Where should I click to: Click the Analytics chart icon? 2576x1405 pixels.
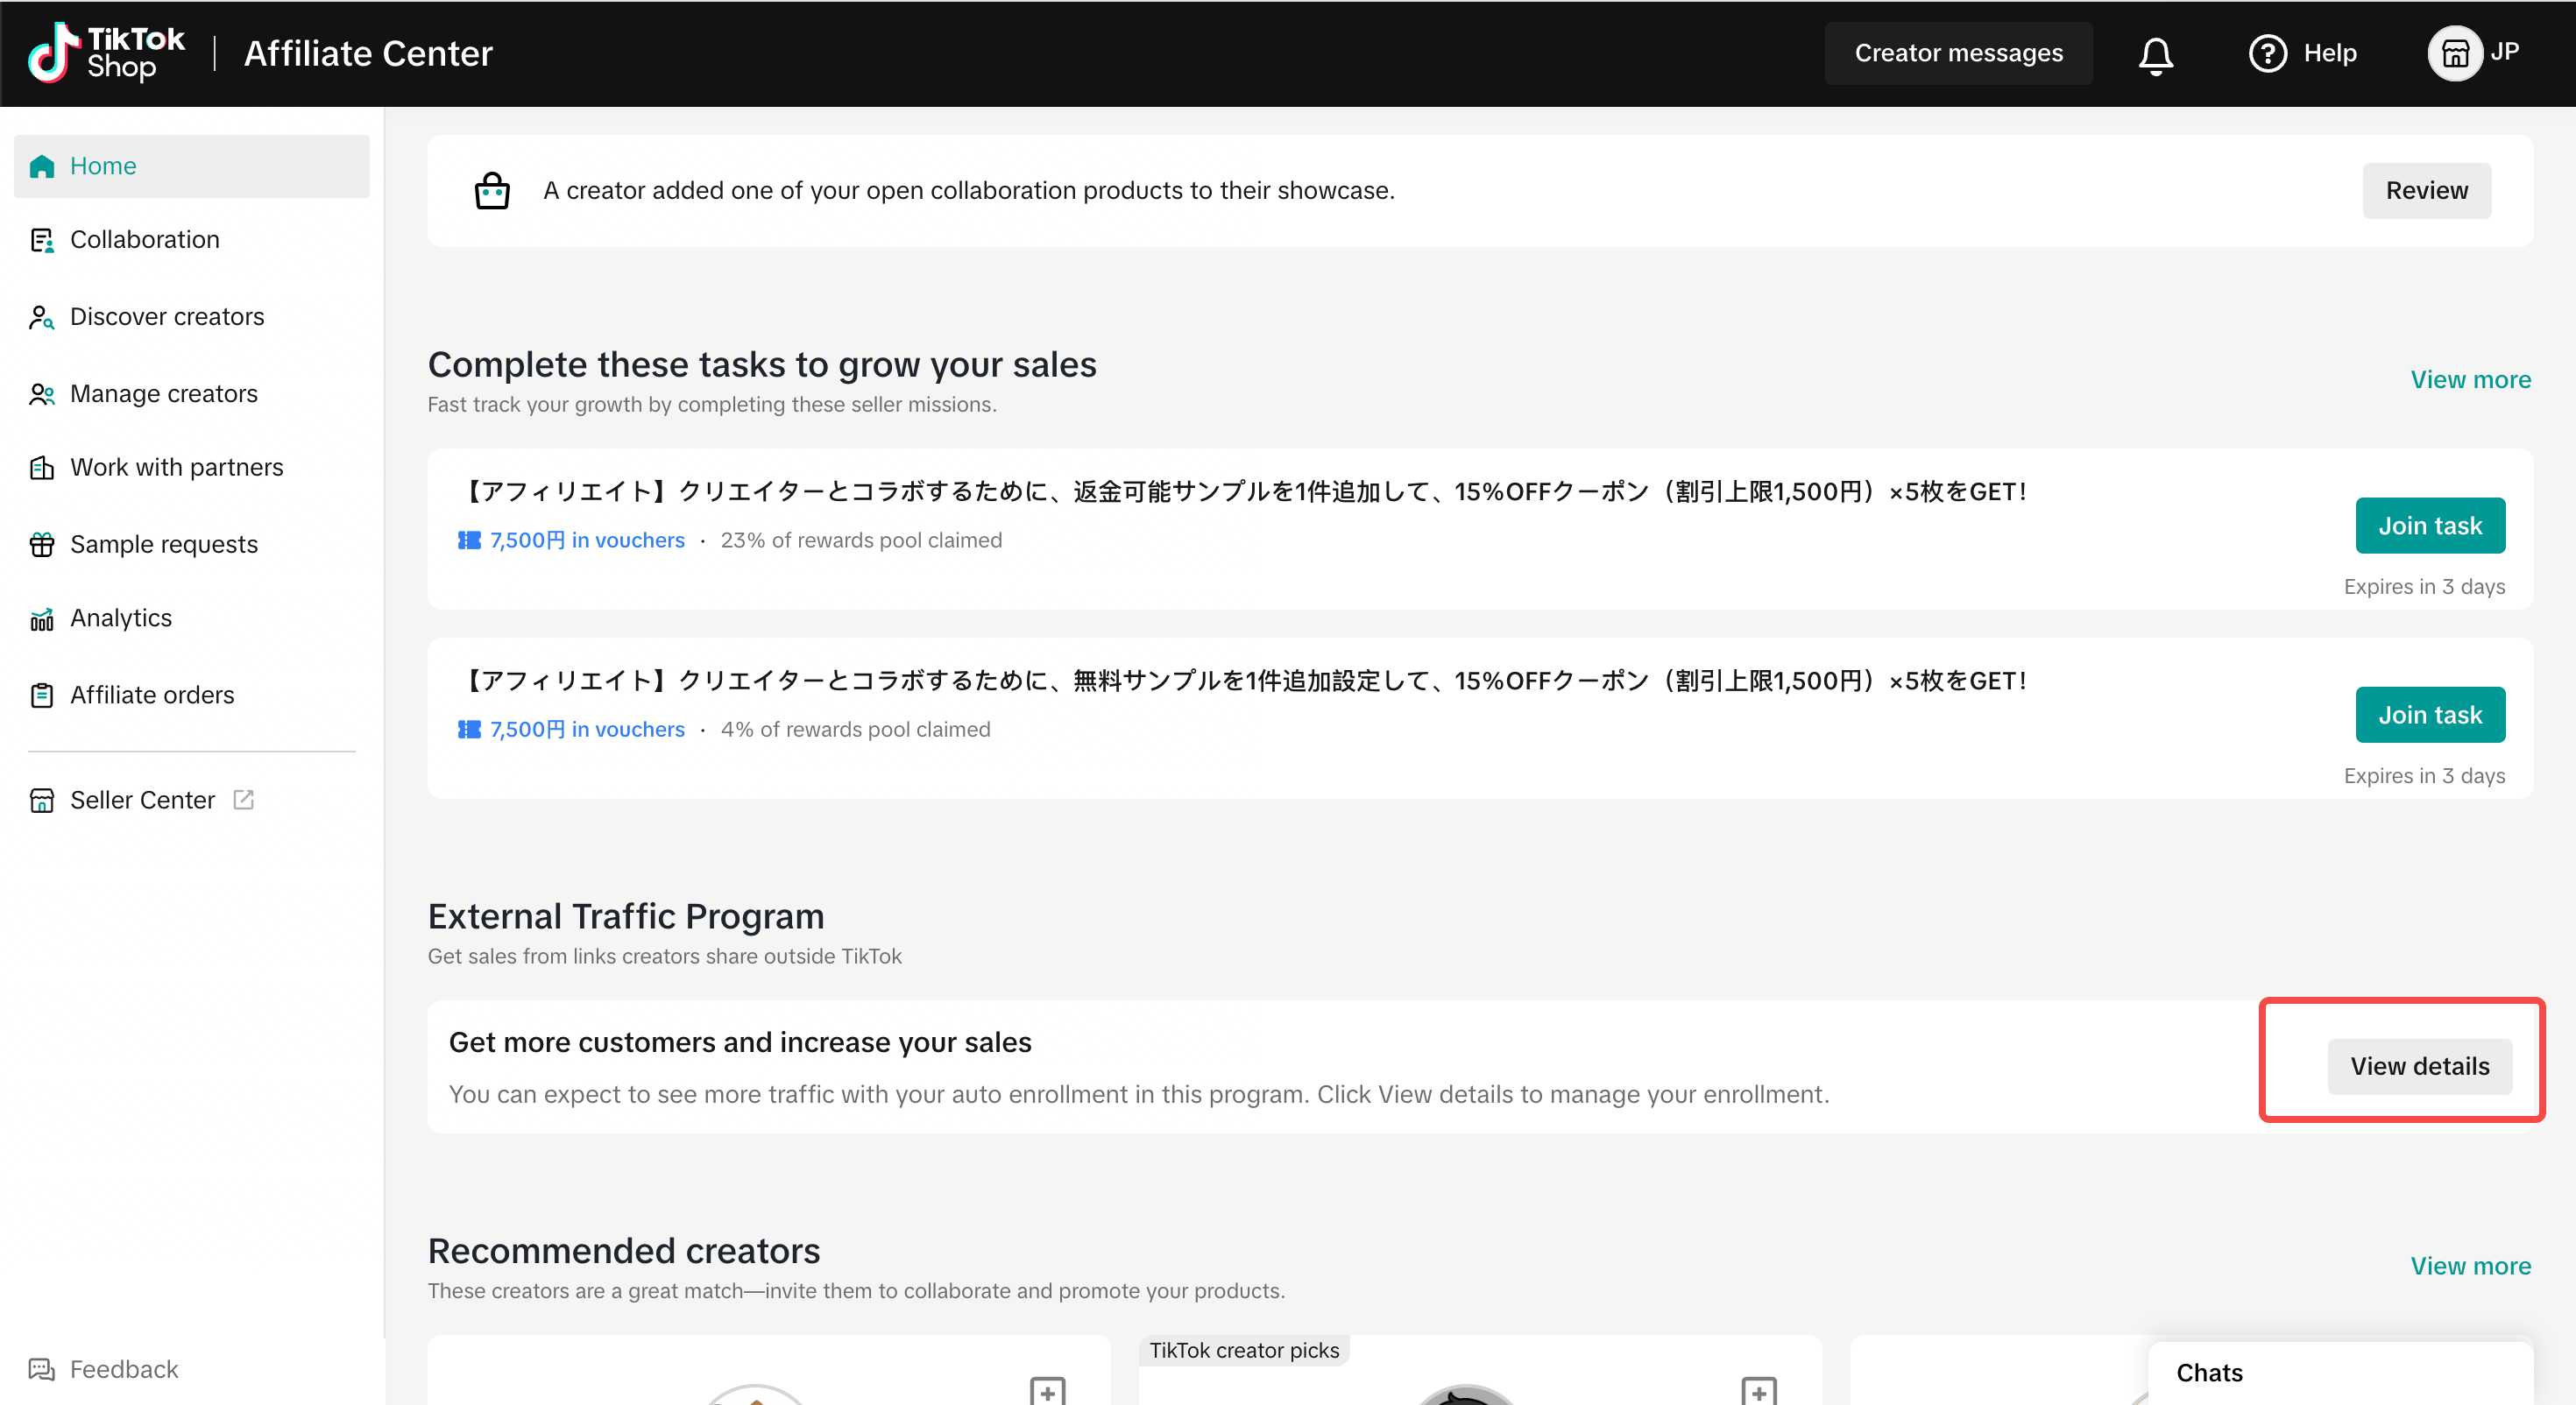pos(42,619)
